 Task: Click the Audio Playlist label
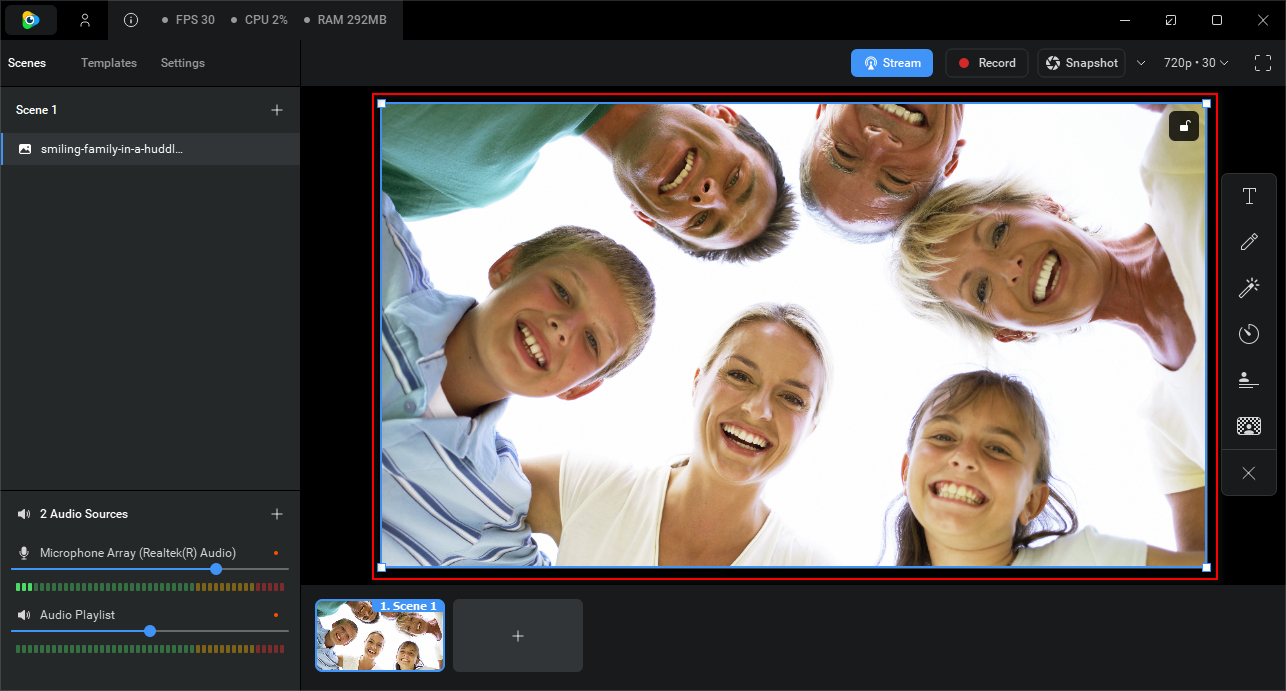(77, 615)
